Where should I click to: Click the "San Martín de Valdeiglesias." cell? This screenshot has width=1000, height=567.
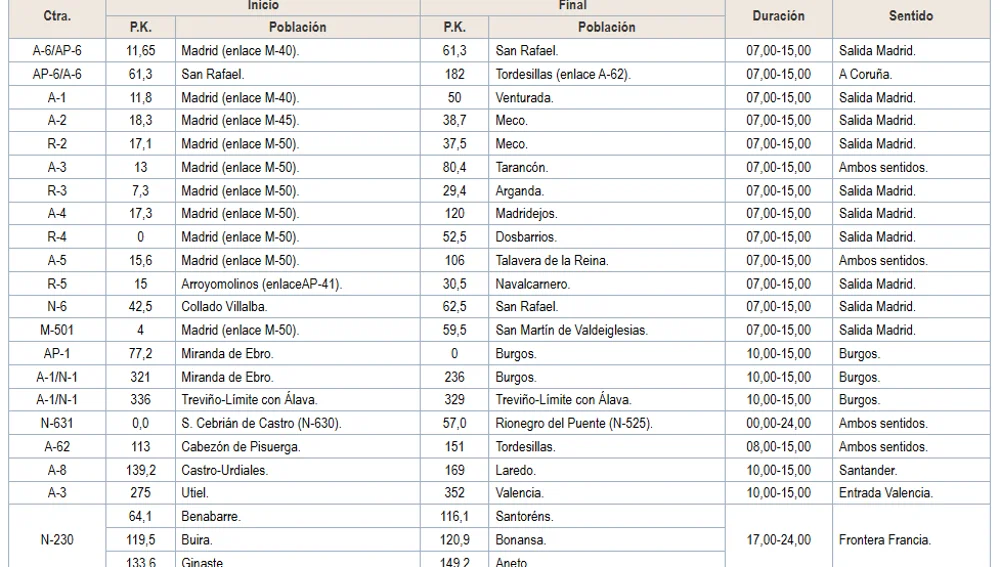pyautogui.click(x=571, y=330)
